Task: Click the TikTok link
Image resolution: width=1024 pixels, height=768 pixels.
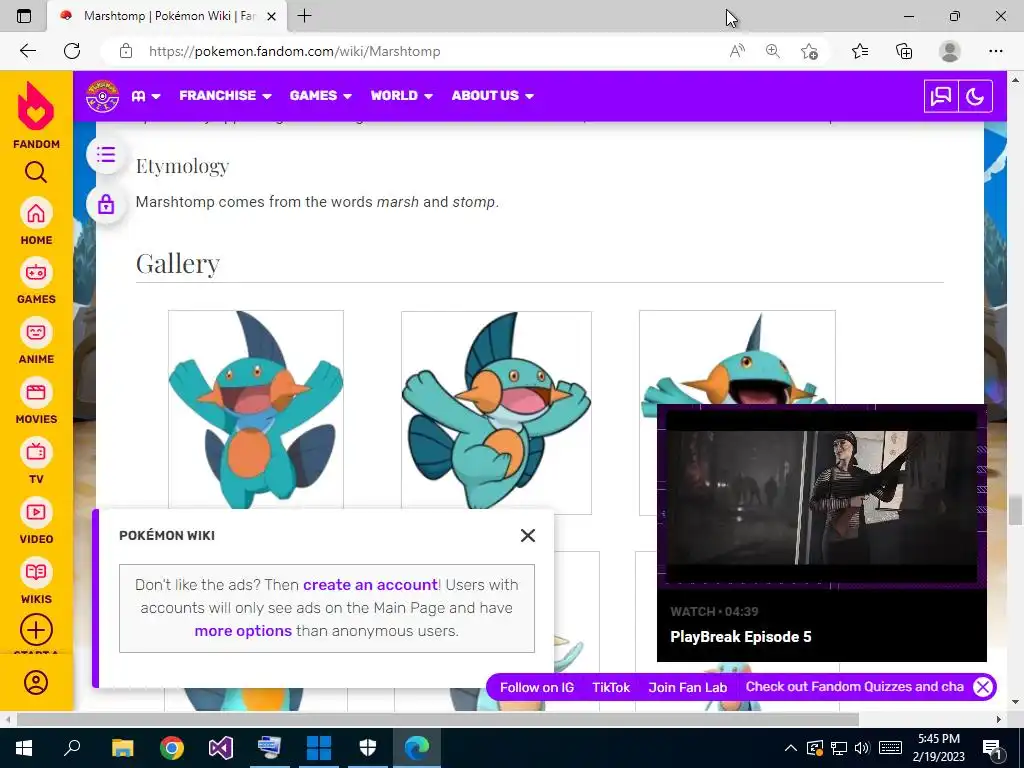Action: [611, 687]
